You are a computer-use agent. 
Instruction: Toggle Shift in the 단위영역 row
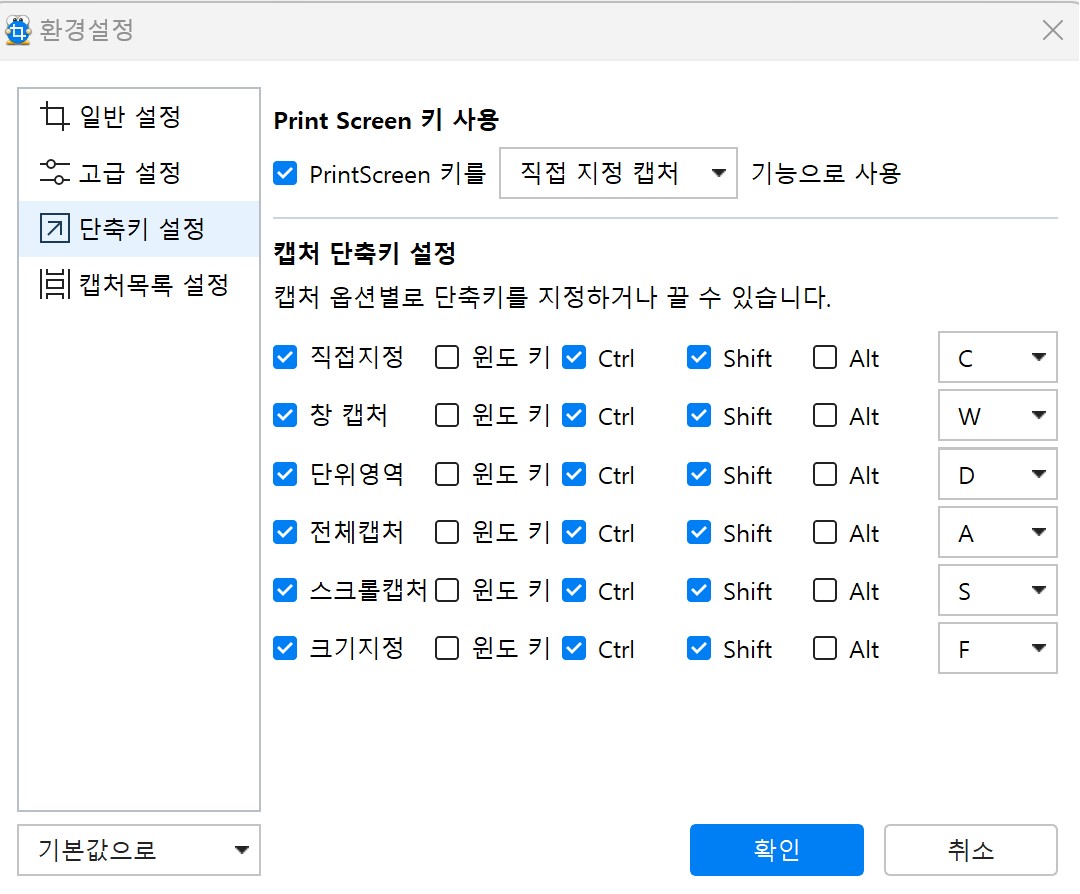point(699,474)
